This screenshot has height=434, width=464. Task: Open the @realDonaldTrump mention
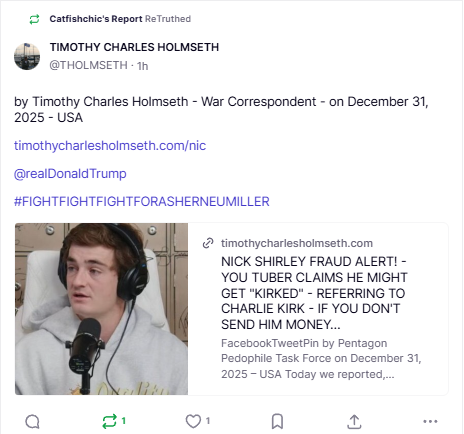(70, 174)
